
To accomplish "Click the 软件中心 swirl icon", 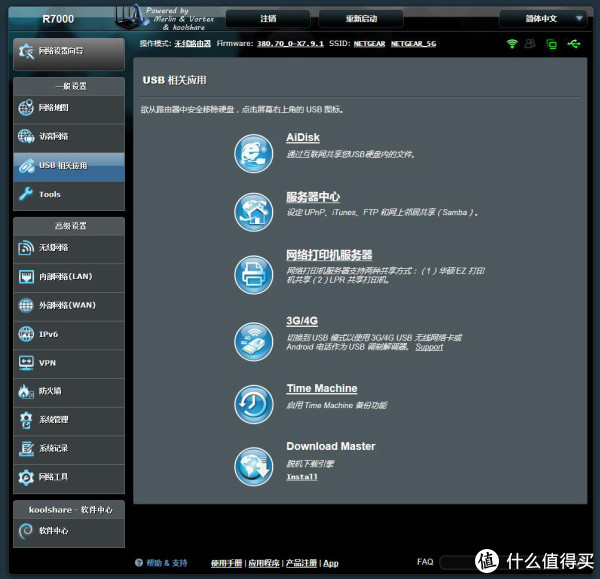I will click(x=26, y=531).
